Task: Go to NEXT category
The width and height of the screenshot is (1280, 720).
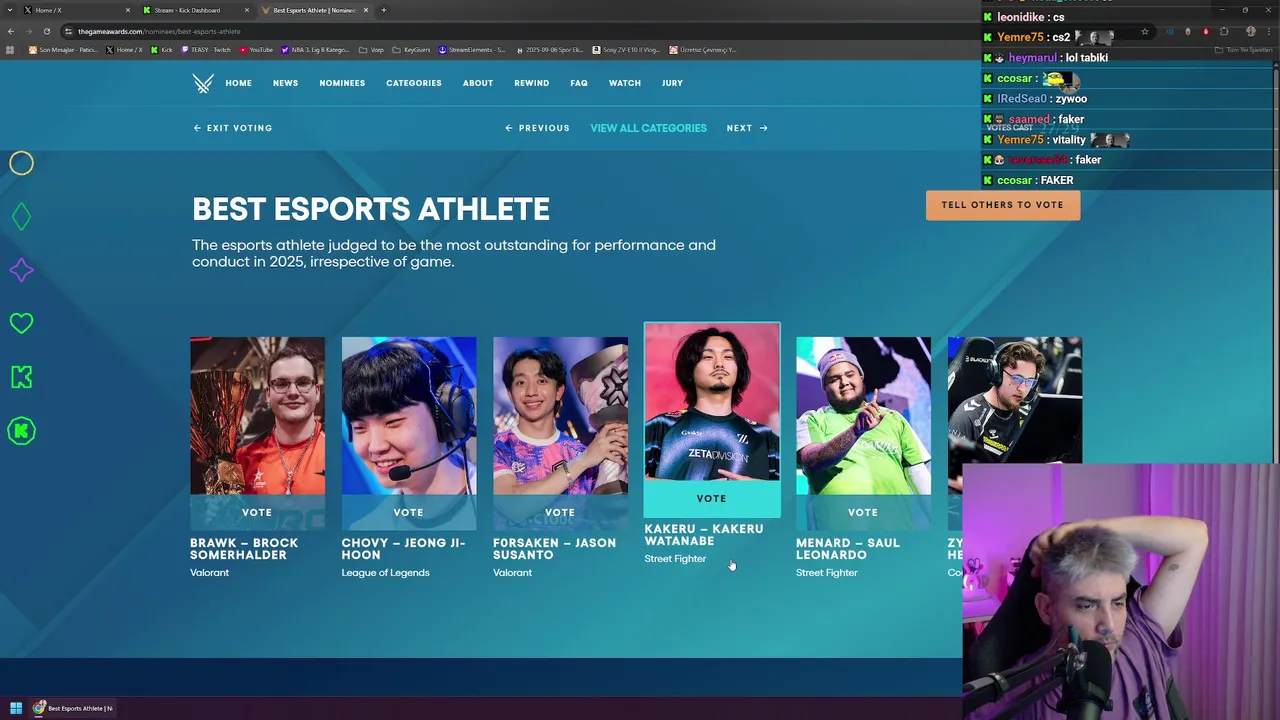Action: pos(747,128)
